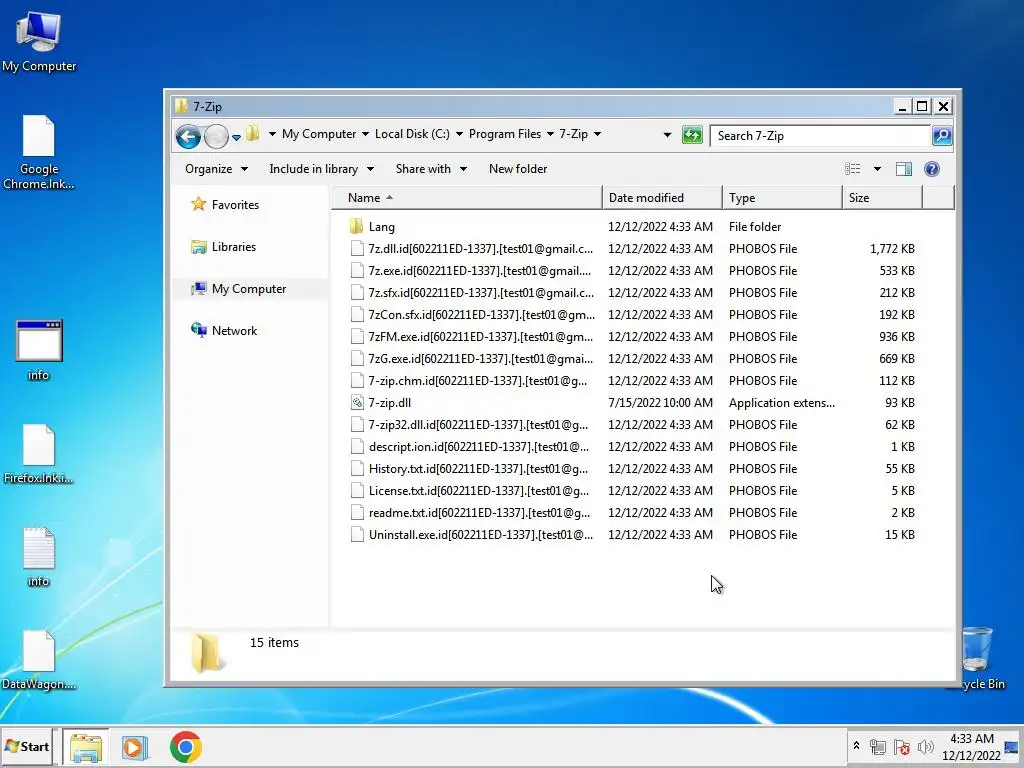
Task: Select Network in the navigation pane
Action: coord(224,330)
